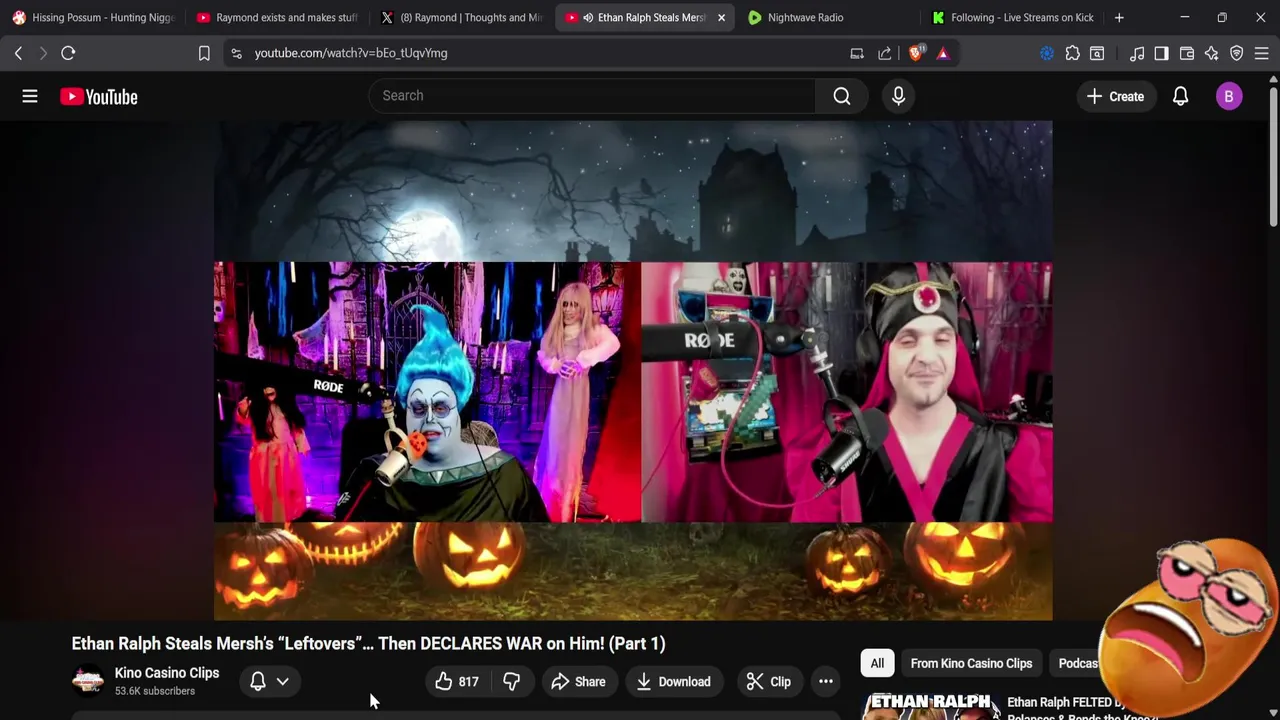1280x720 pixels.
Task: Select the Podcasts filter chip
Action: tap(1079, 663)
